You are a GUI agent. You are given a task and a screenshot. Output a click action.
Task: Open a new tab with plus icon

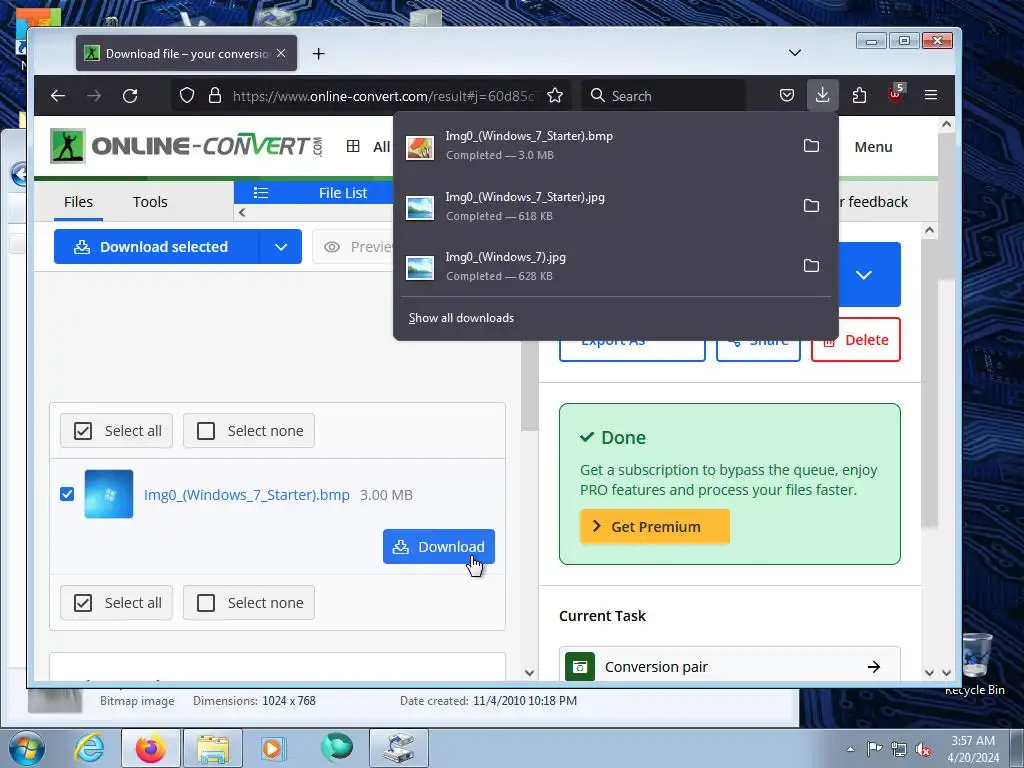click(x=318, y=54)
